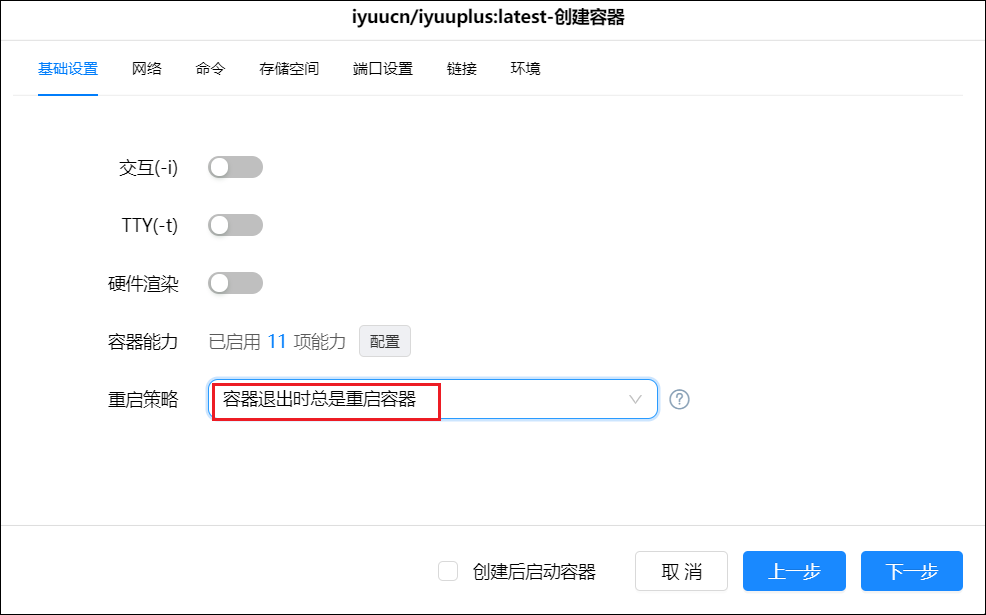Check the 创建后启动容器 checkbox

click(x=449, y=571)
